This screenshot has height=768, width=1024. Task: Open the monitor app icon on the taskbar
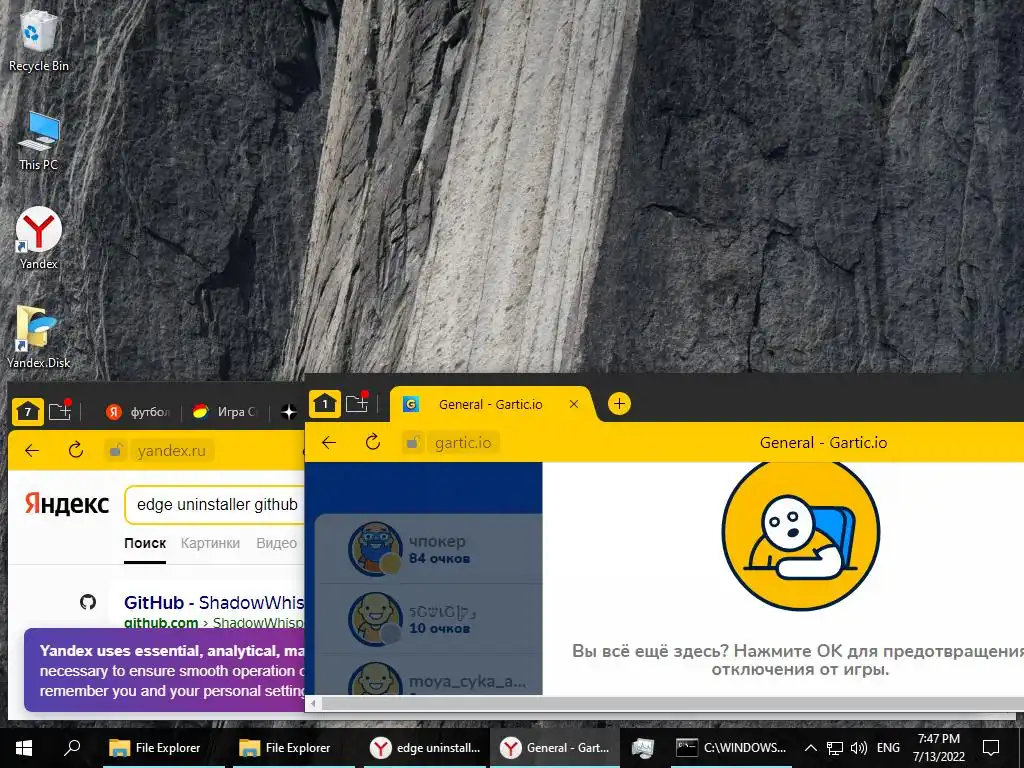coord(643,748)
